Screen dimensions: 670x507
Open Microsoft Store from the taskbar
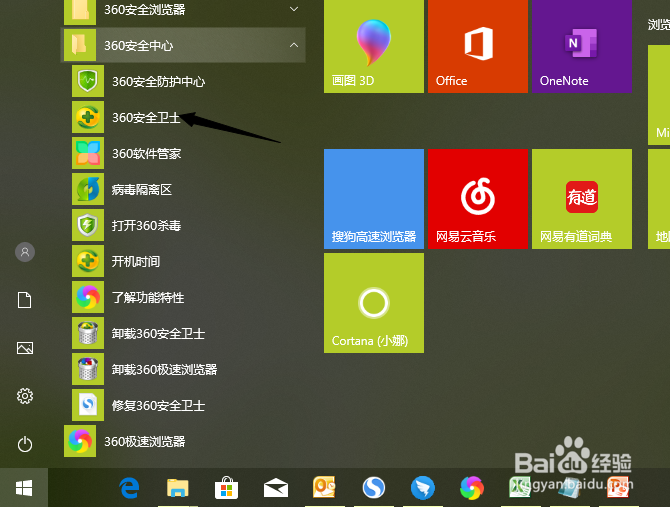[x=226, y=488]
